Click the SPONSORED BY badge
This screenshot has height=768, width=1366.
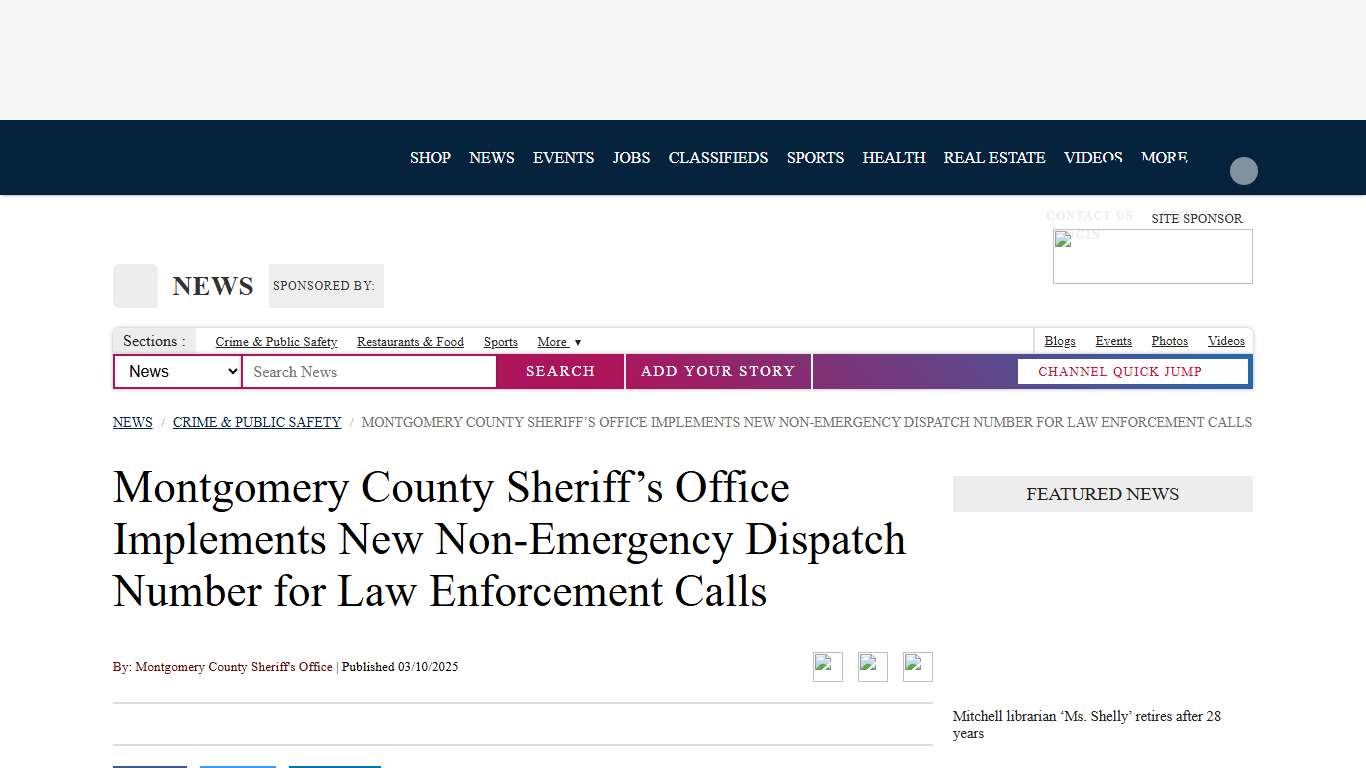click(325, 286)
